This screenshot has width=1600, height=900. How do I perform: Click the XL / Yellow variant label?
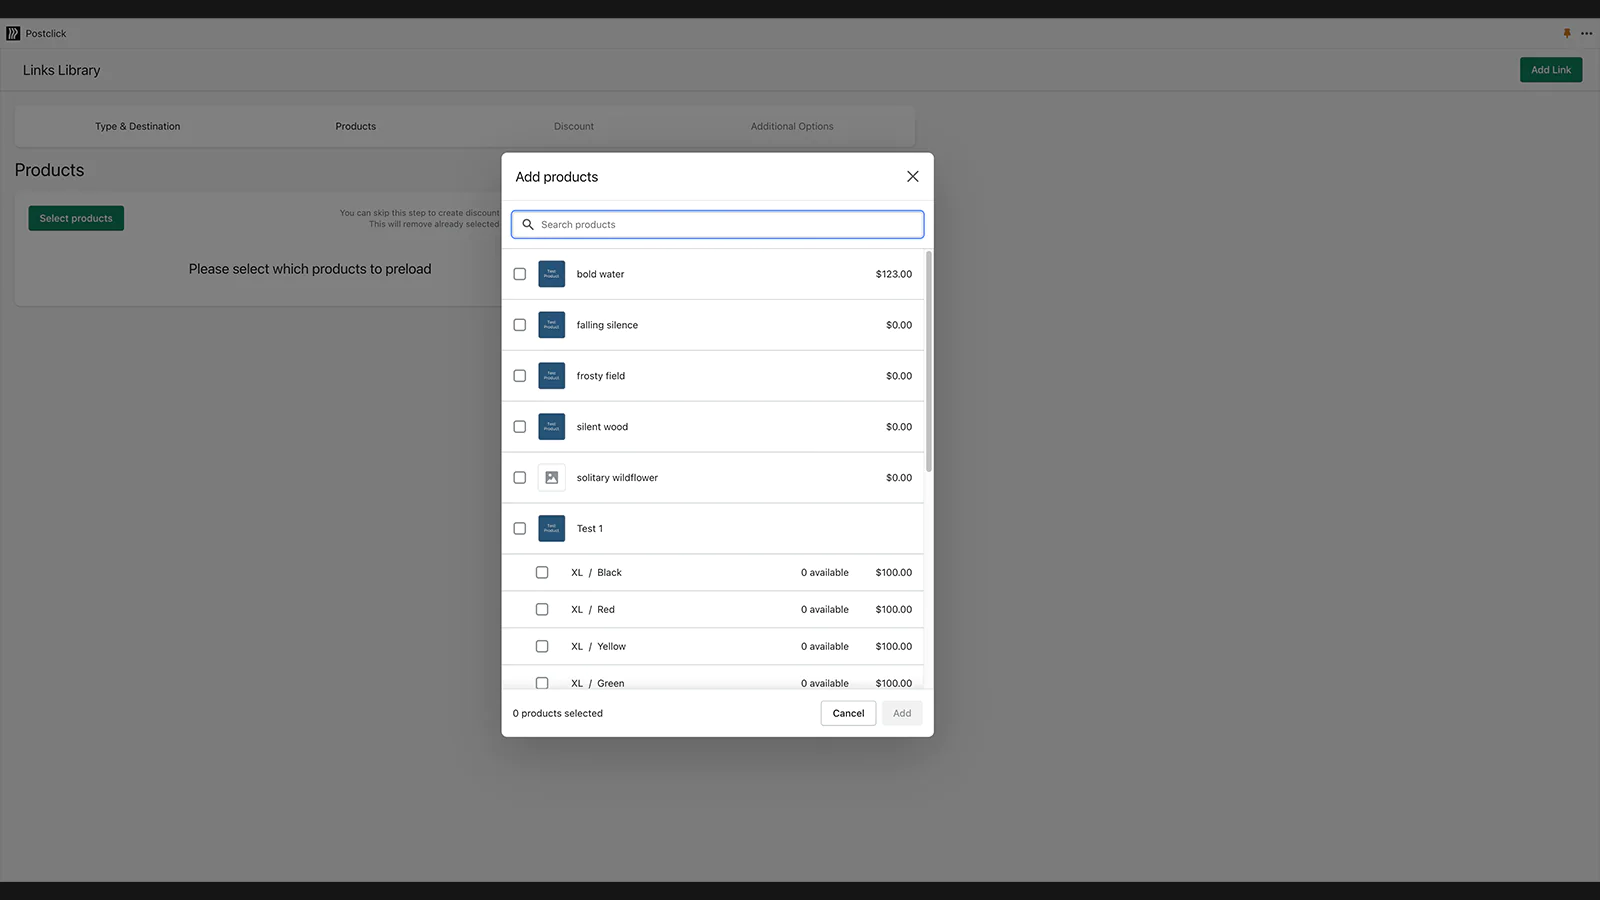[598, 647]
